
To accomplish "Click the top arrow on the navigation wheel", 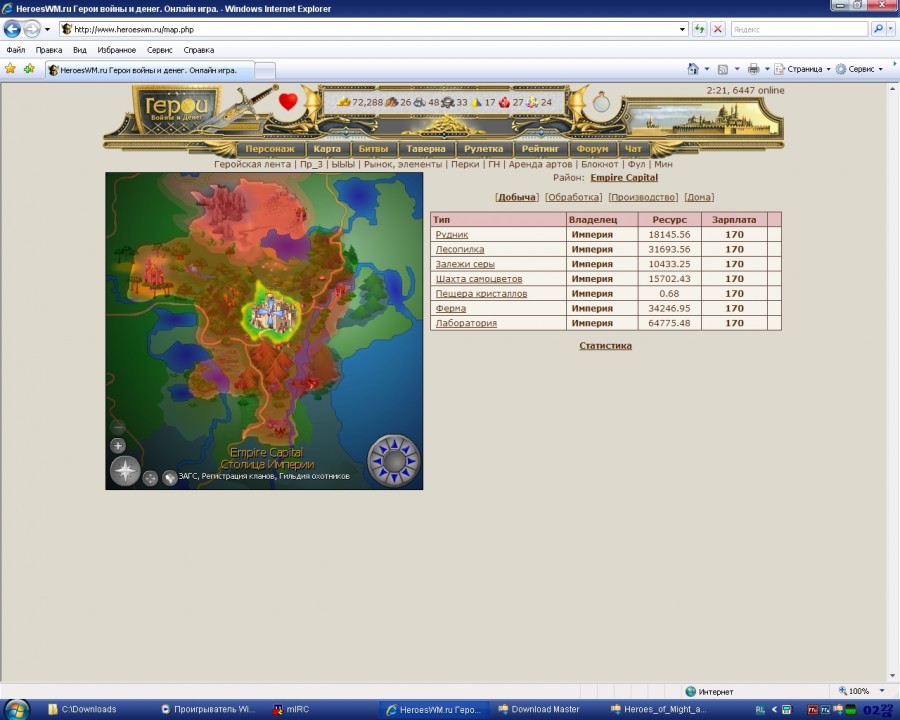I will (x=394, y=442).
